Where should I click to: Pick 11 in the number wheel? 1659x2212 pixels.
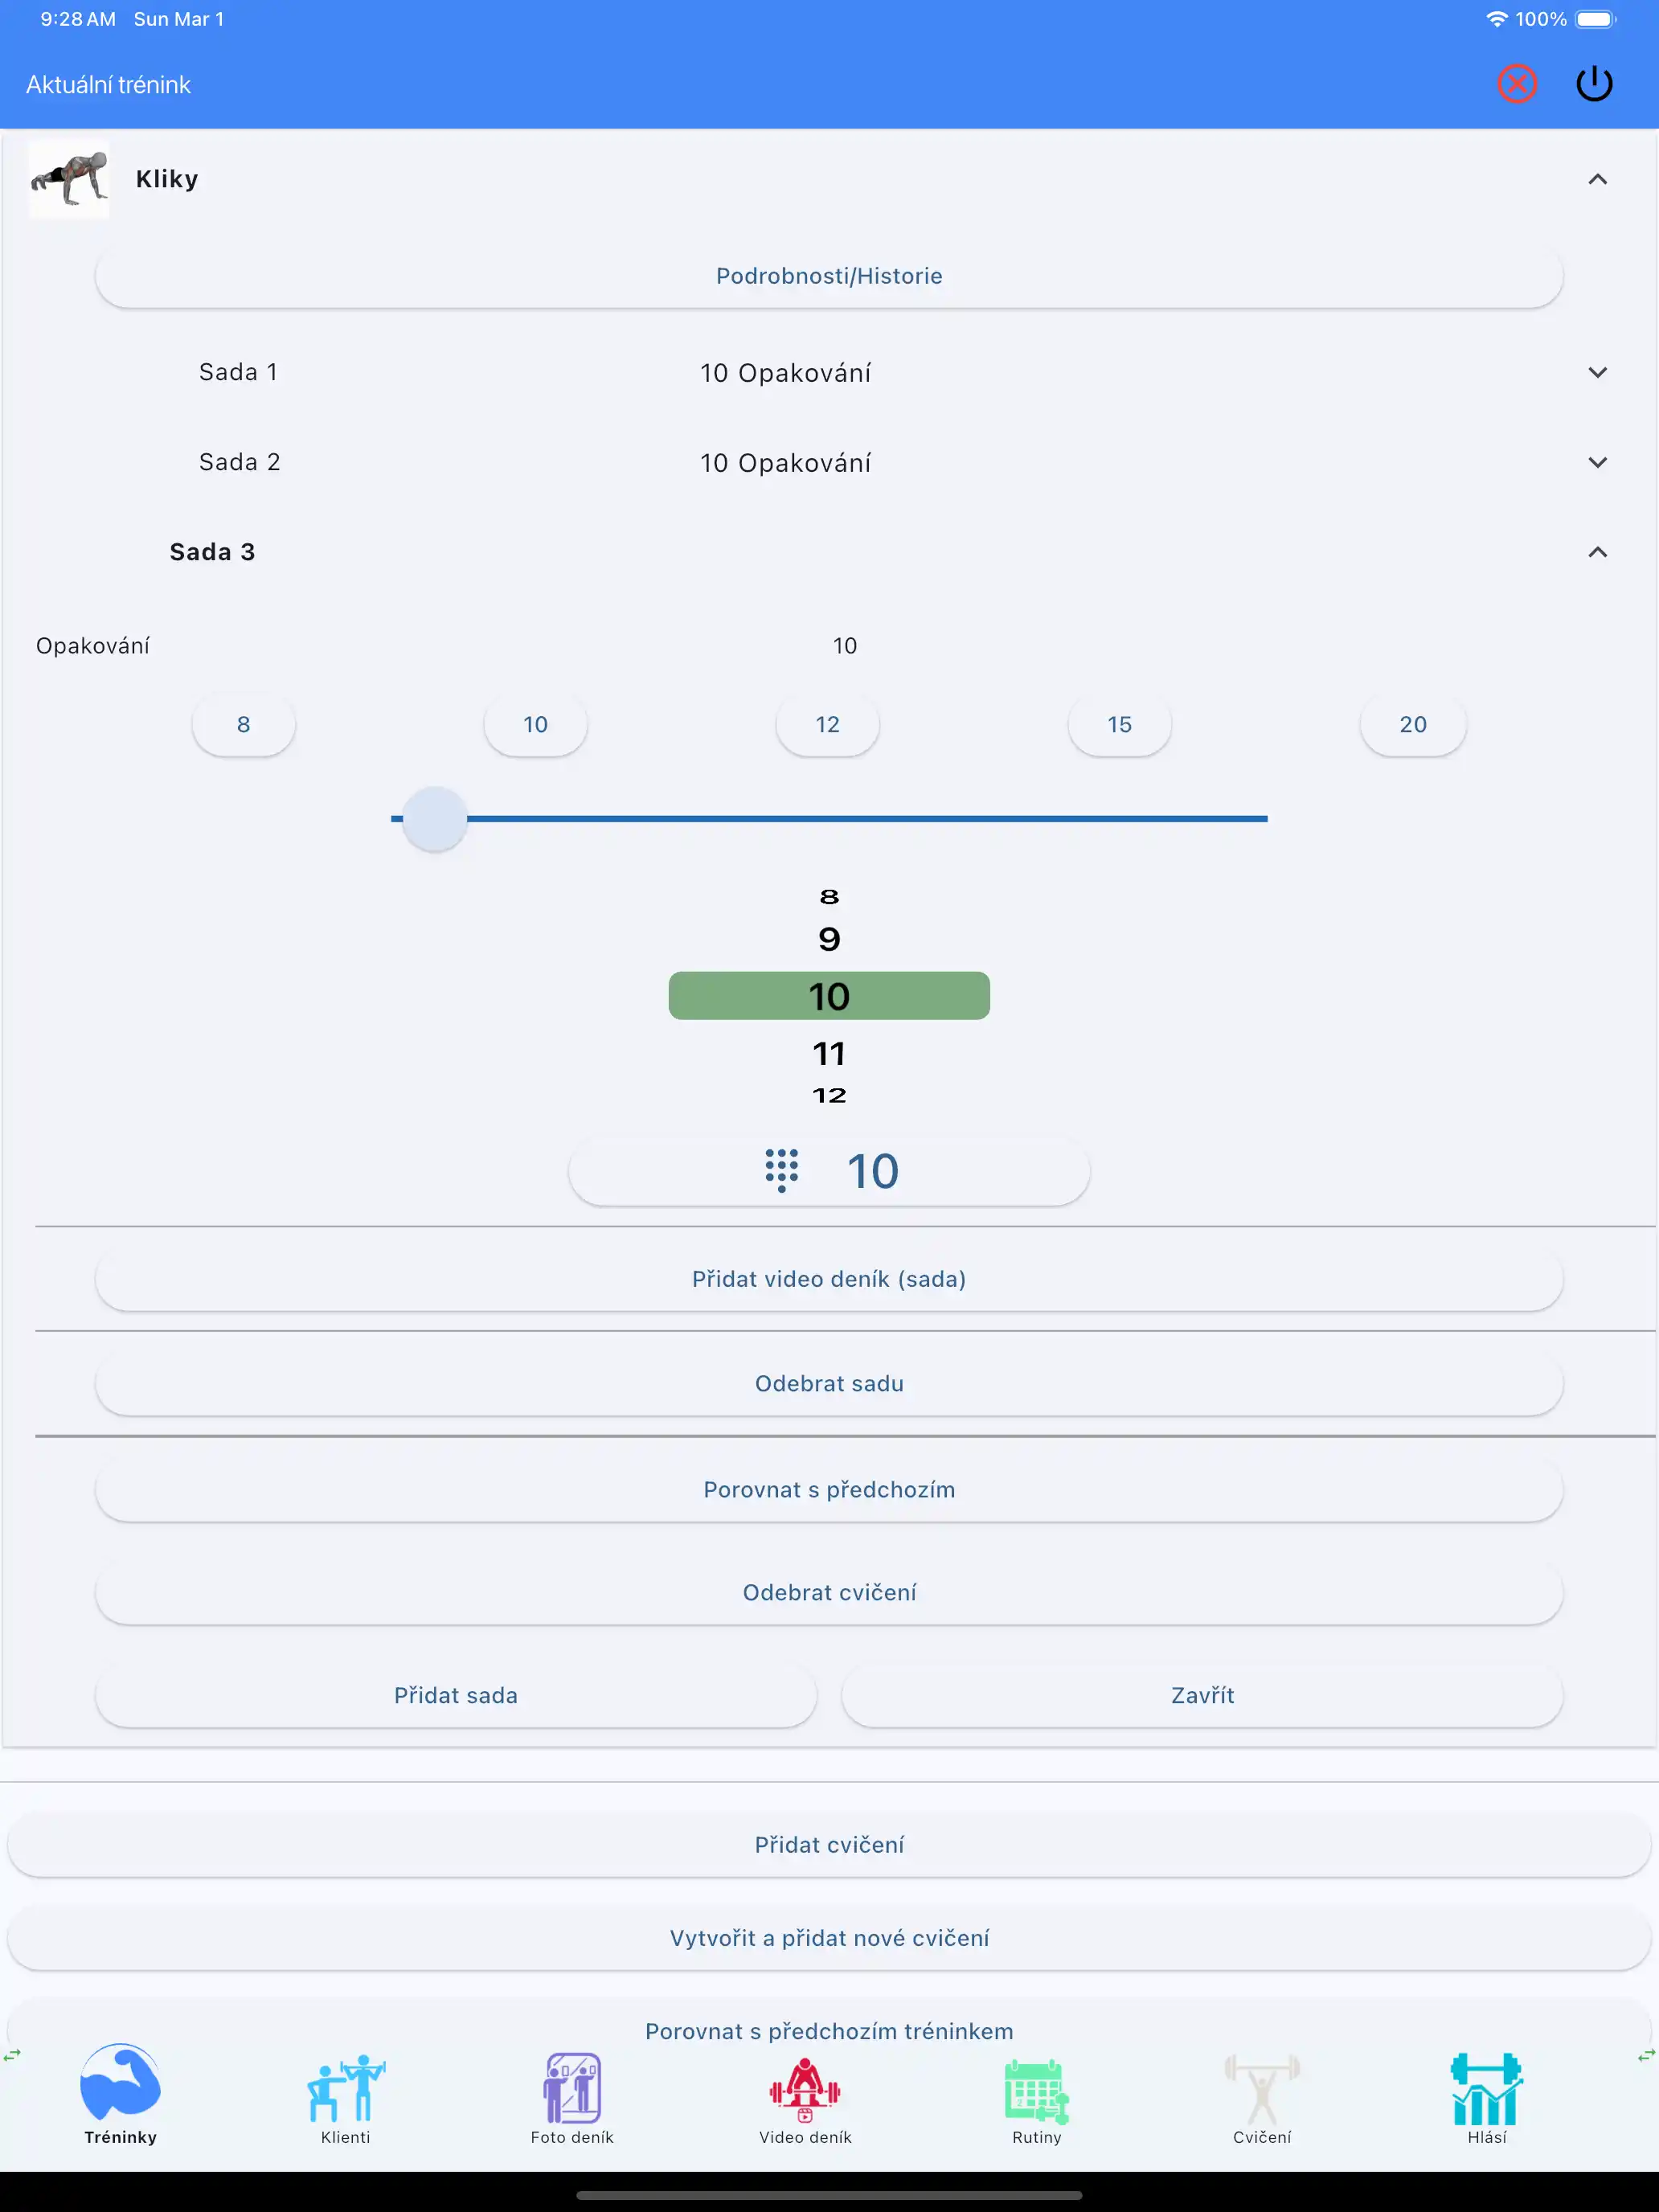tap(829, 1053)
